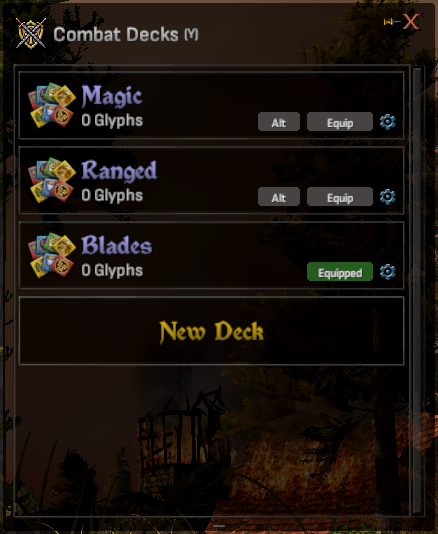The image size is (438, 534).
Task: Click the resize handle at window bottom
Action: click(x=219, y=526)
